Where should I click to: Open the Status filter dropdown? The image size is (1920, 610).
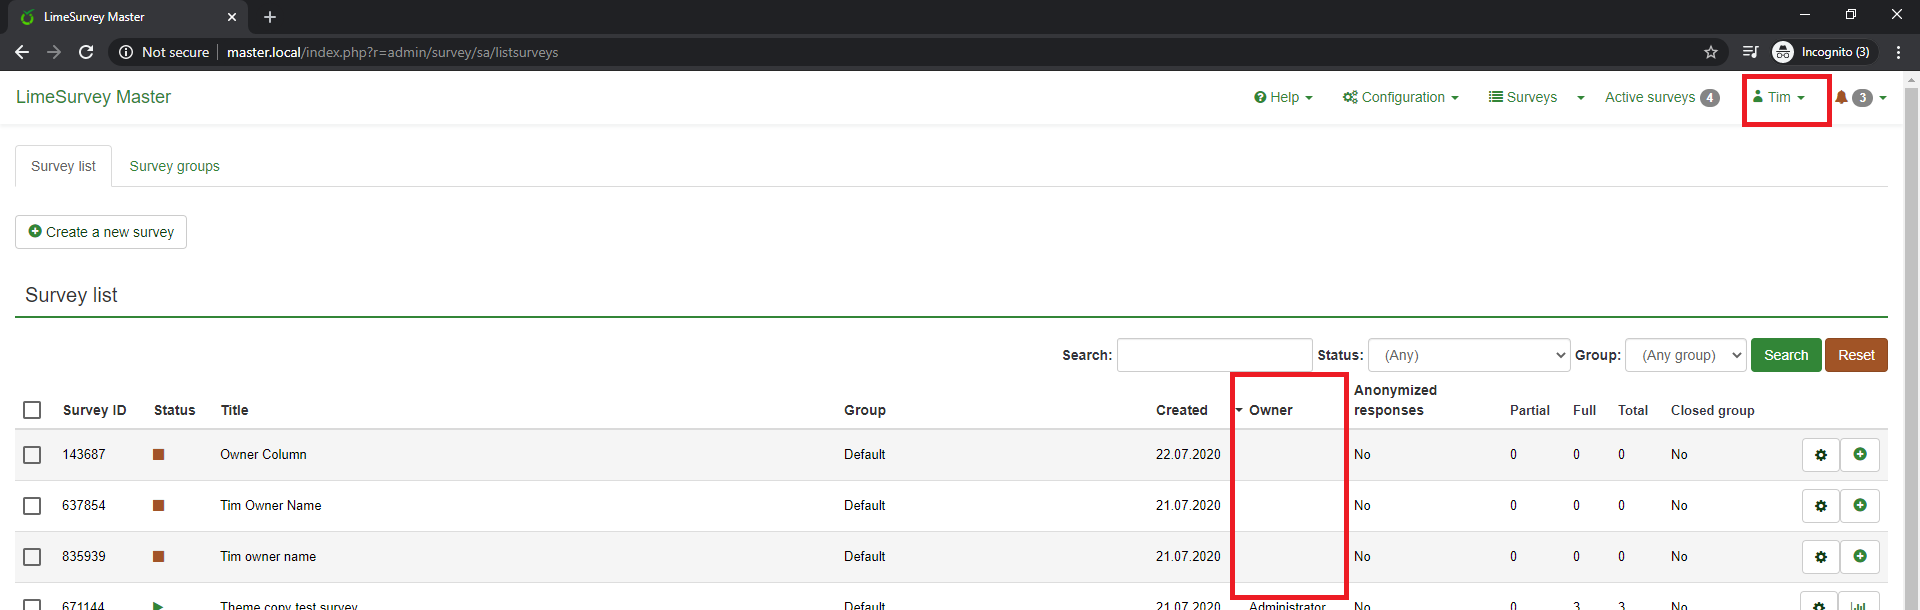pos(1468,355)
